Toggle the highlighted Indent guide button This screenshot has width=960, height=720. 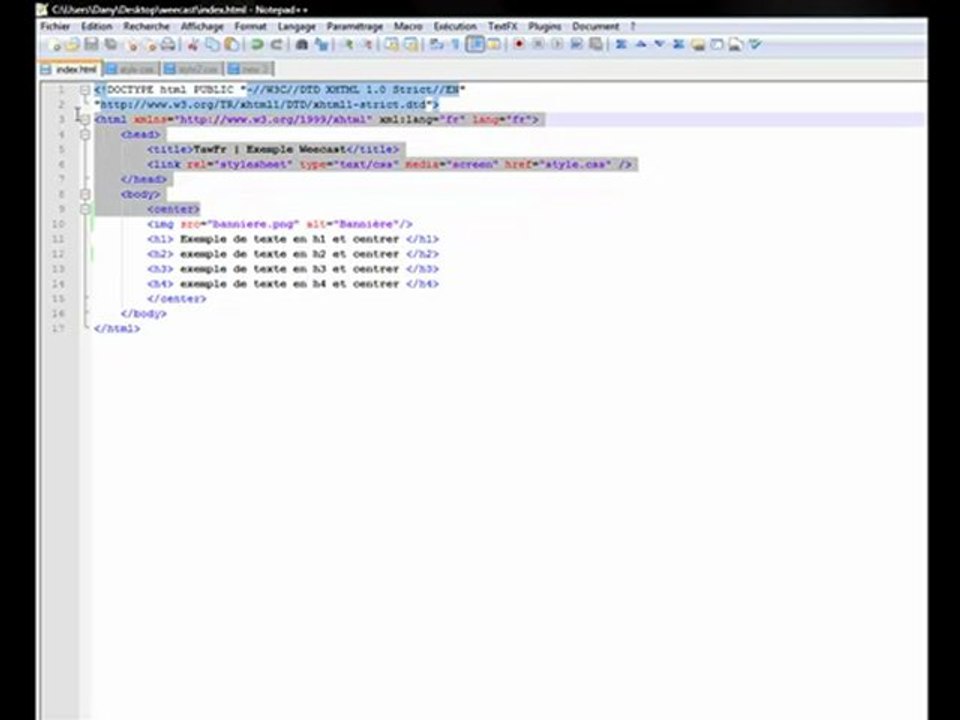pyautogui.click(x=475, y=45)
